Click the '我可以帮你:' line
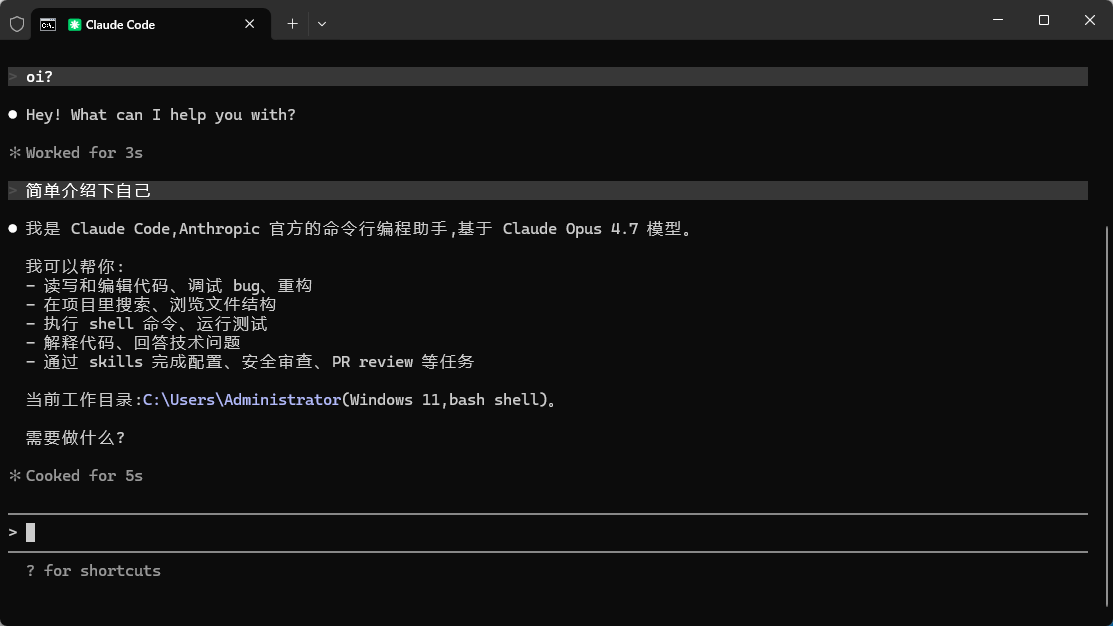Image resolution: width=1113 pixels, height=626 pixels. (x=75, y=266)
